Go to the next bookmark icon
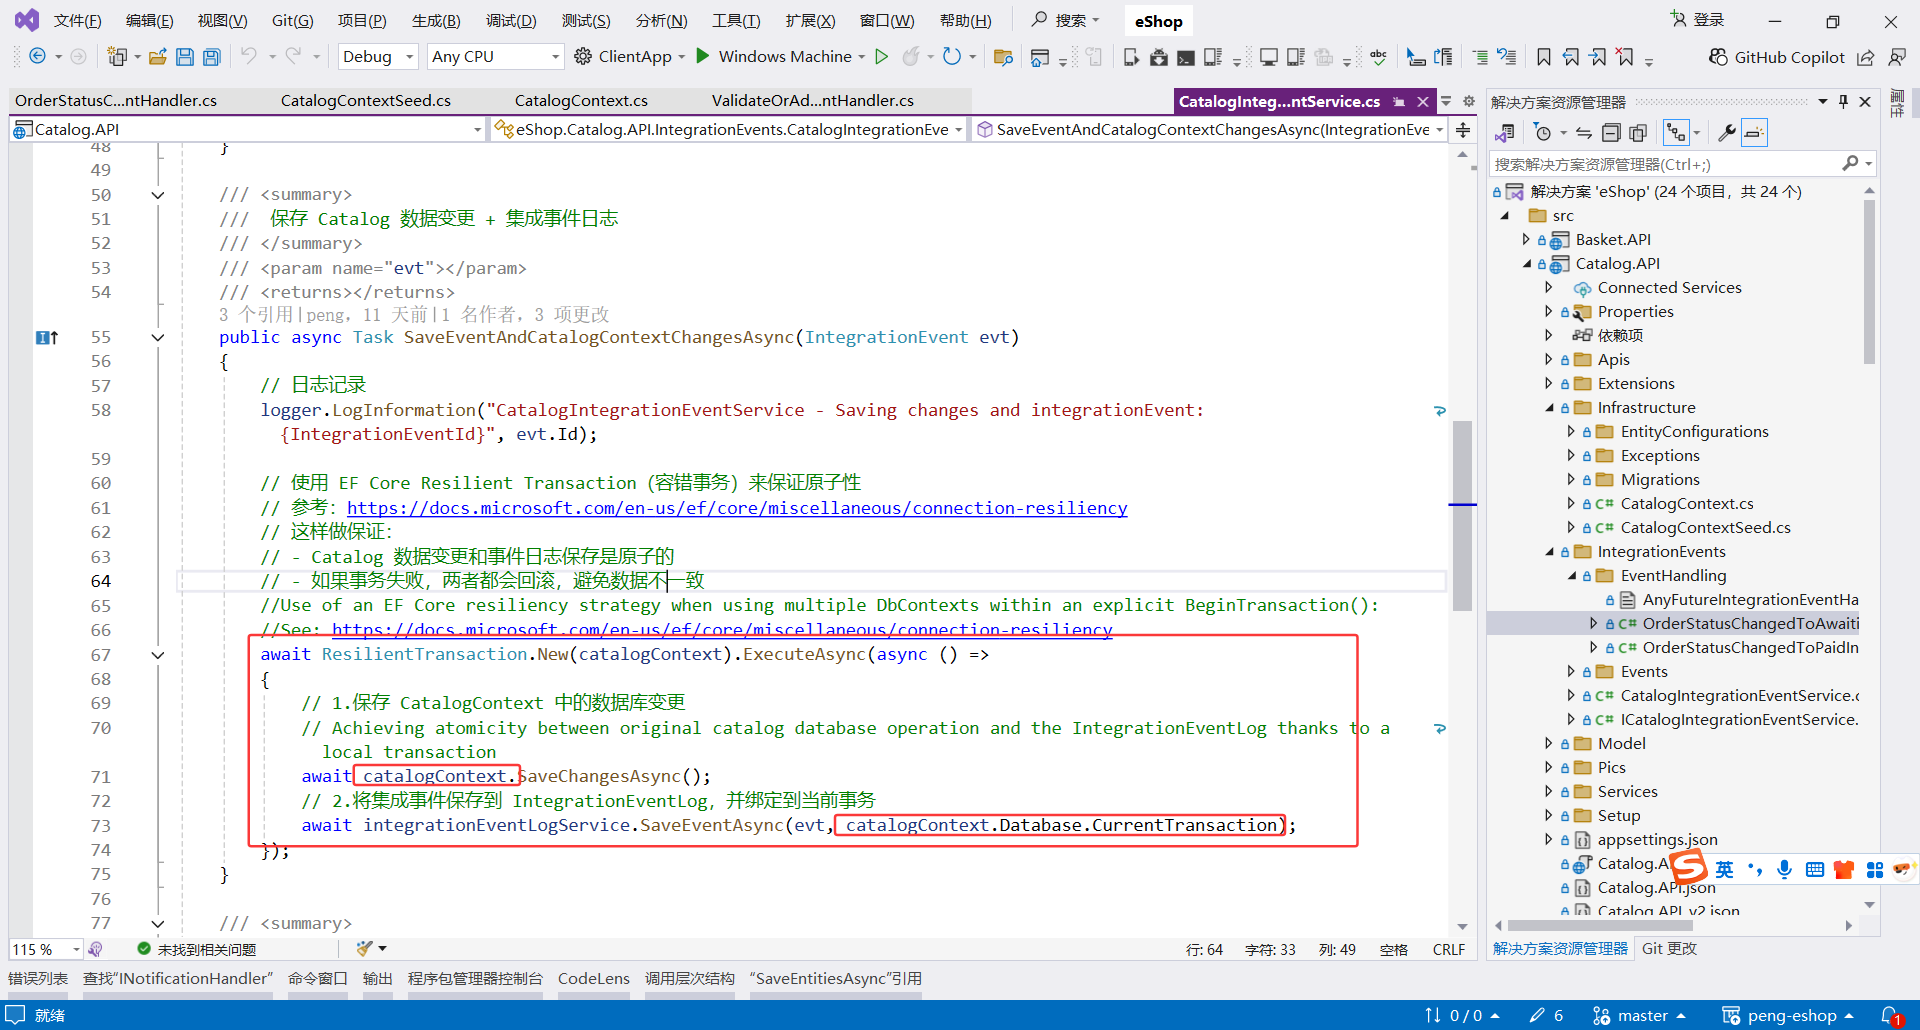 point(1598,57)
